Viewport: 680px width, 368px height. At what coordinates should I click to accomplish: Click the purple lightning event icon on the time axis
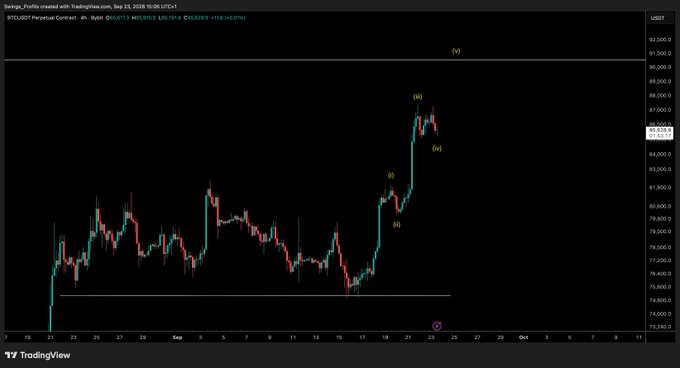[x=437, y=326]
